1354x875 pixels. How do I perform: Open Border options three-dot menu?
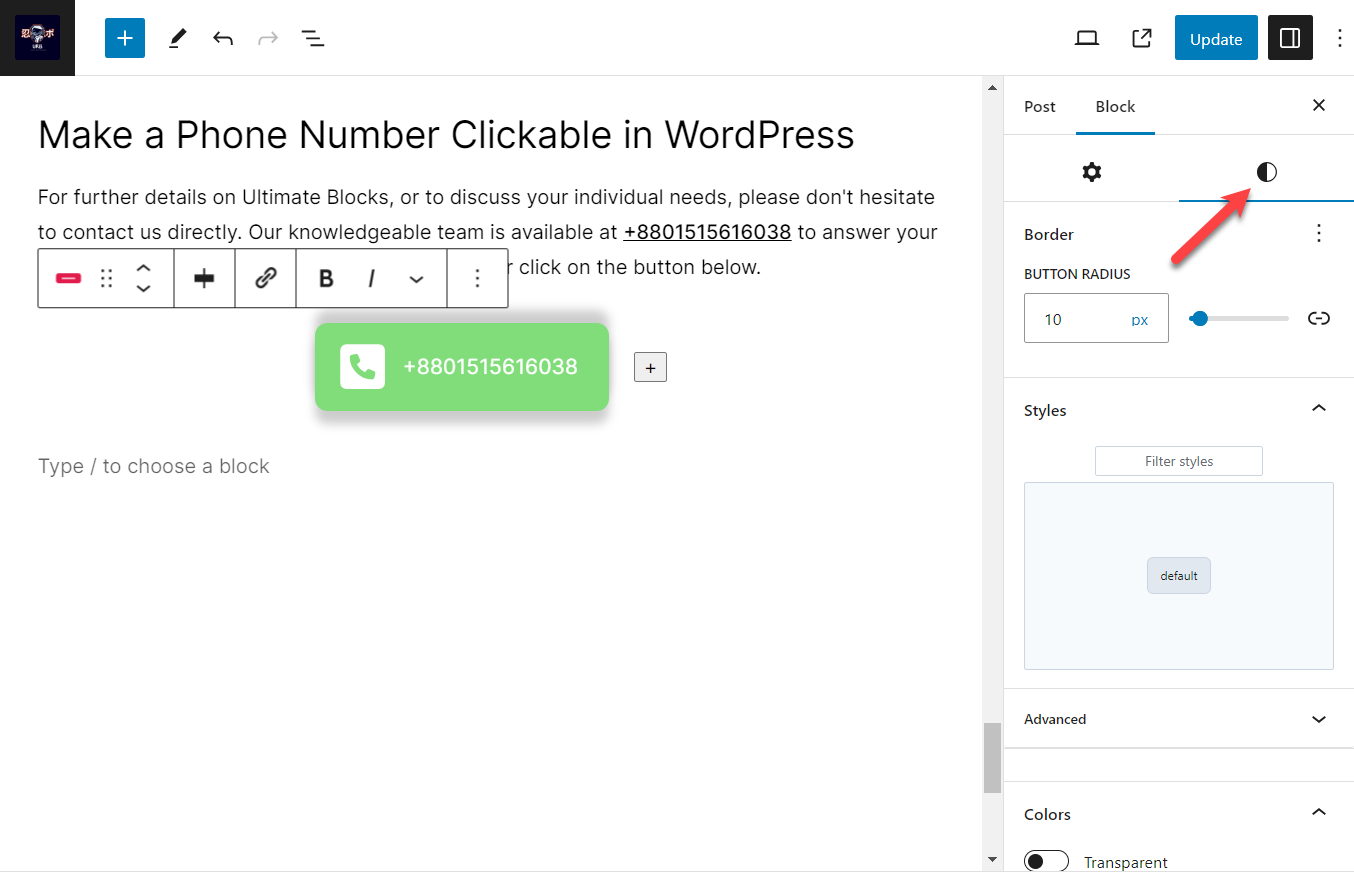click(x=1319, y=234)
